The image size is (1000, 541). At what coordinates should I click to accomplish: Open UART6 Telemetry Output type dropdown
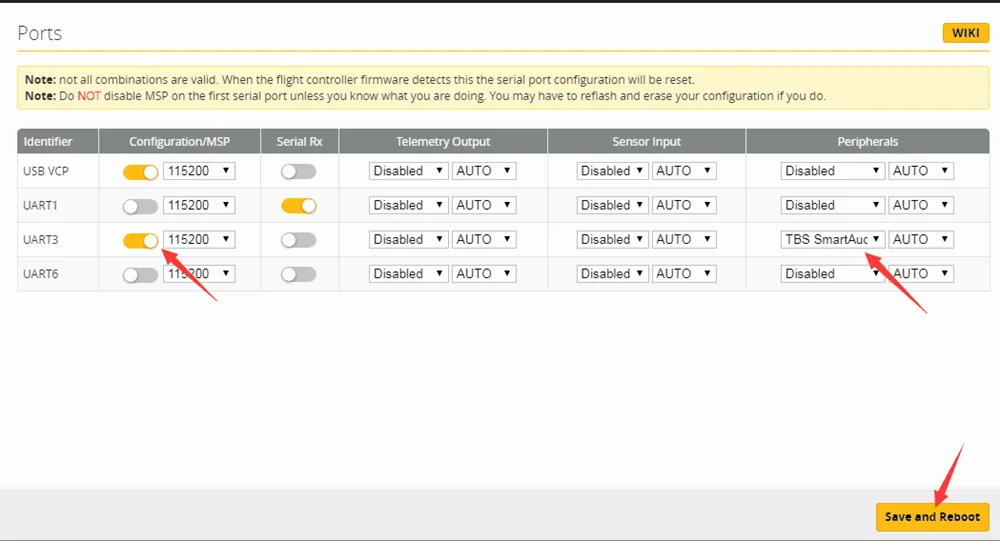point(408,274)
